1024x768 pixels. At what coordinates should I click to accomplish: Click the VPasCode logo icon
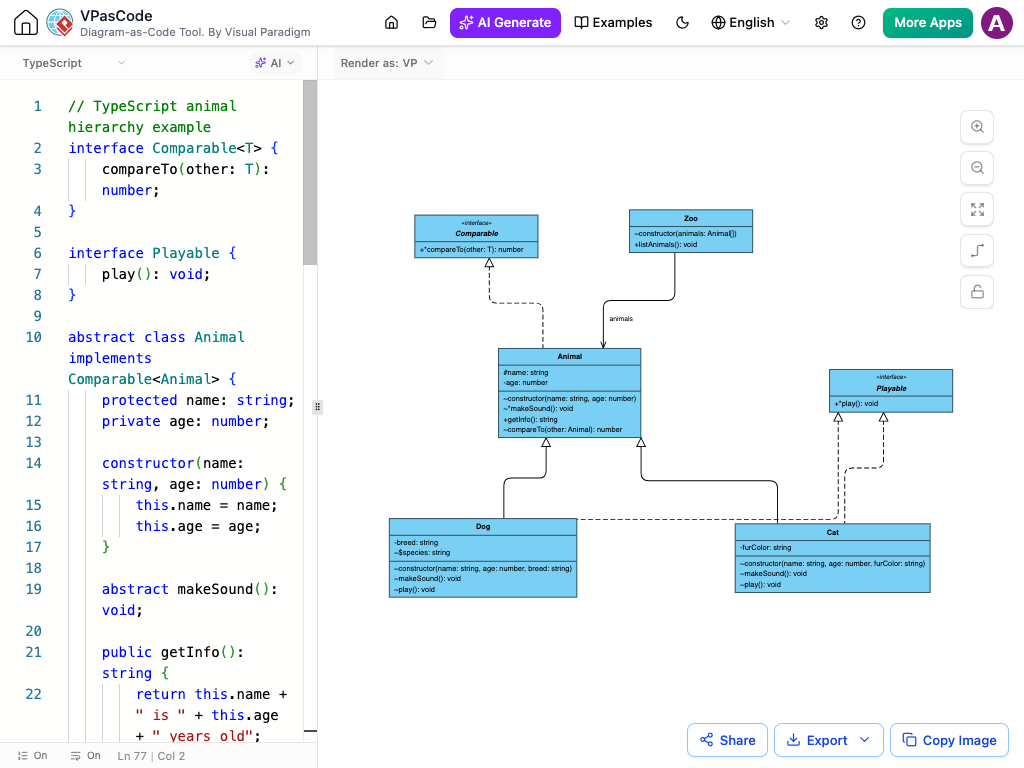click(x=60, y=23)
